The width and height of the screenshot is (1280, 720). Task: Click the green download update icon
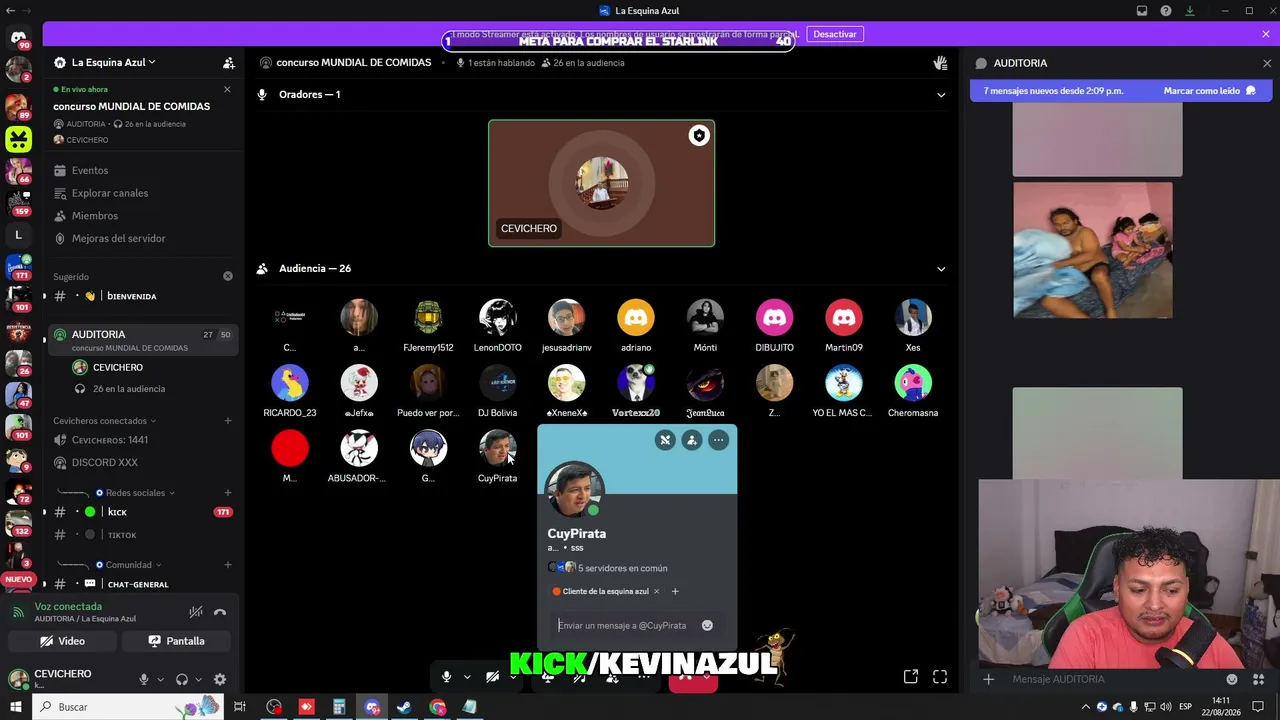1190,11
